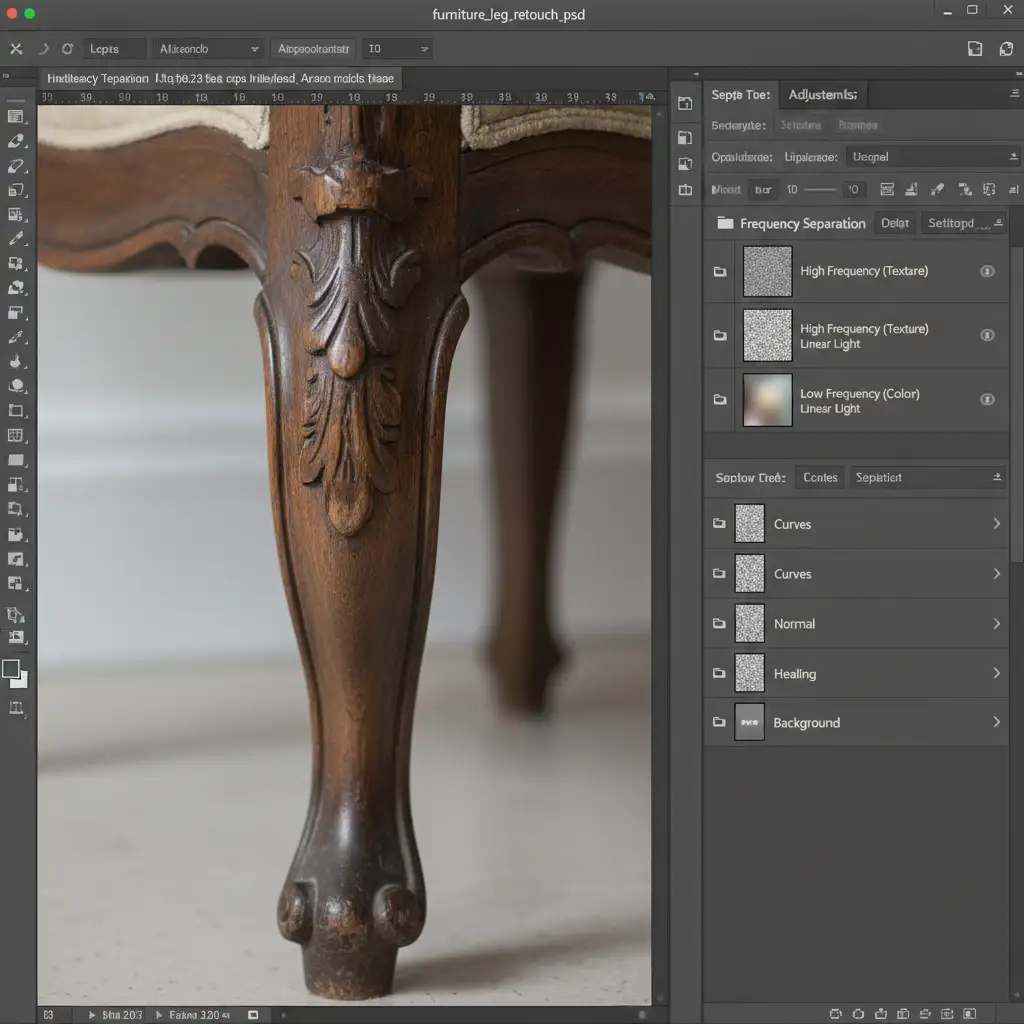The width and height of the screenshot is (1024, 1024).
Task: Click the search icon at the top right
Action: (1007, 48)
